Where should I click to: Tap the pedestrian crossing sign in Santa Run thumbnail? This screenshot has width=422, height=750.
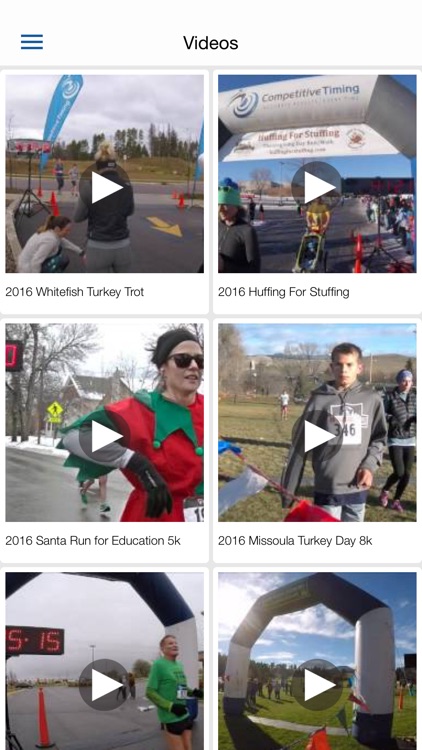point(55,410)
